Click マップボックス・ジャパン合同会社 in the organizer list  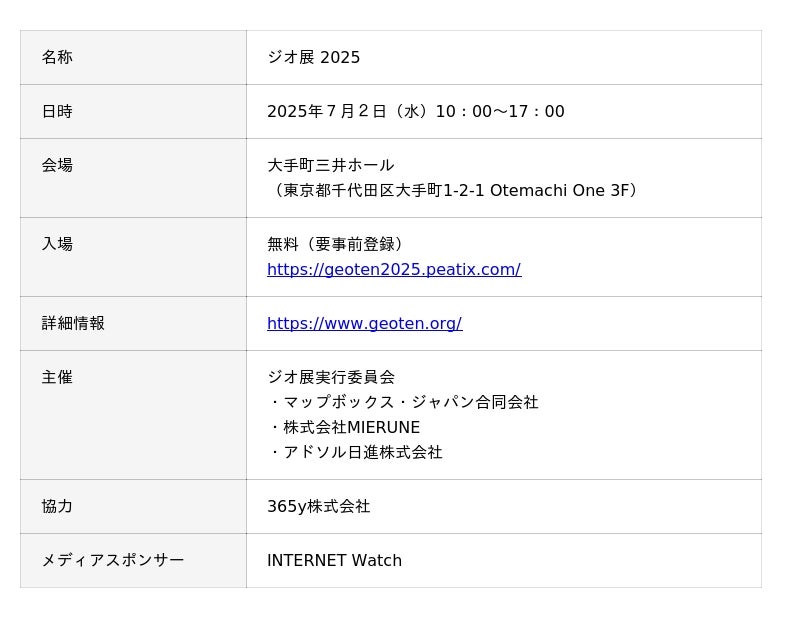(409, 403)
